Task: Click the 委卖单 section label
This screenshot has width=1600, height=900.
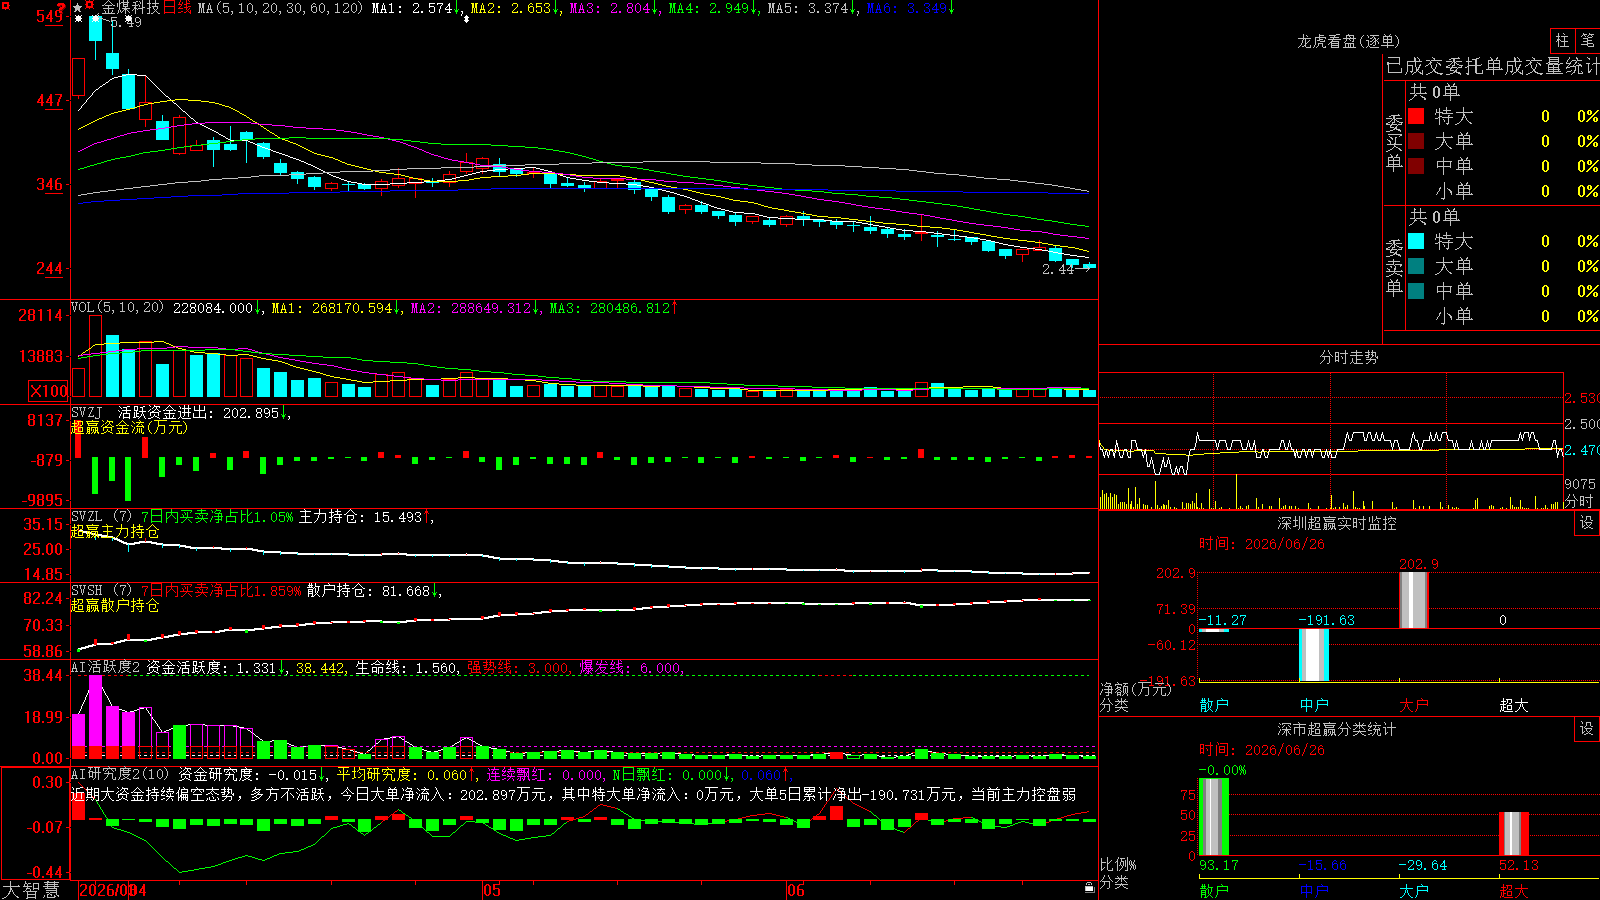Action: 1394,267
